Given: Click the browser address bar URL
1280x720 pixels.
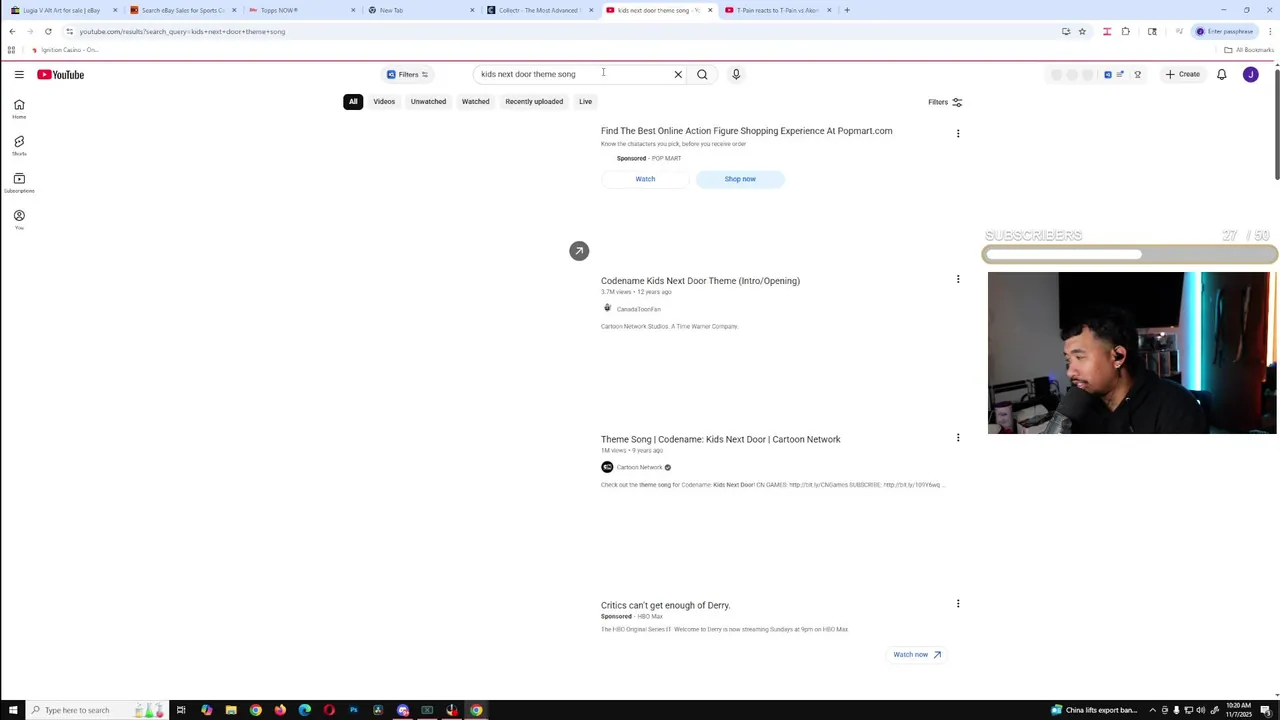Looking at the screenshot, I should pos(182,31).
